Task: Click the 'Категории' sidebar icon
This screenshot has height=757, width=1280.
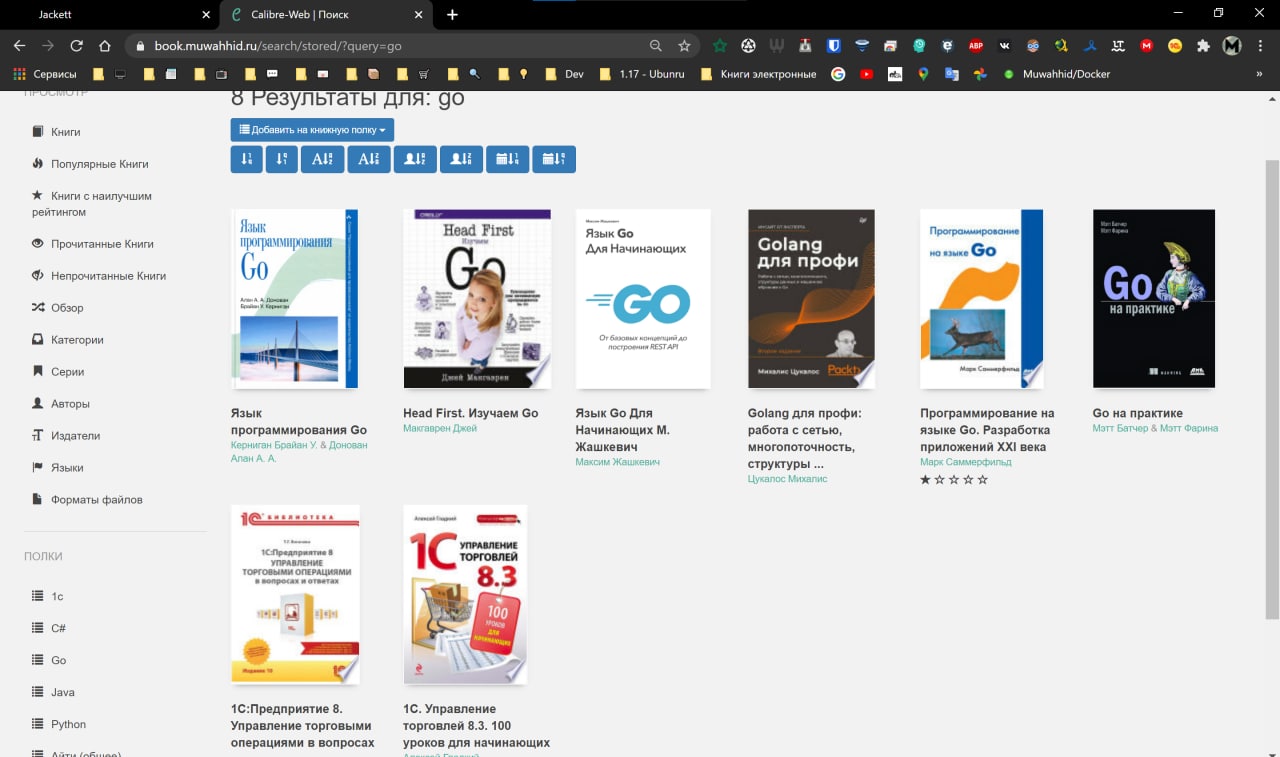Action: (x=38, y=340)
